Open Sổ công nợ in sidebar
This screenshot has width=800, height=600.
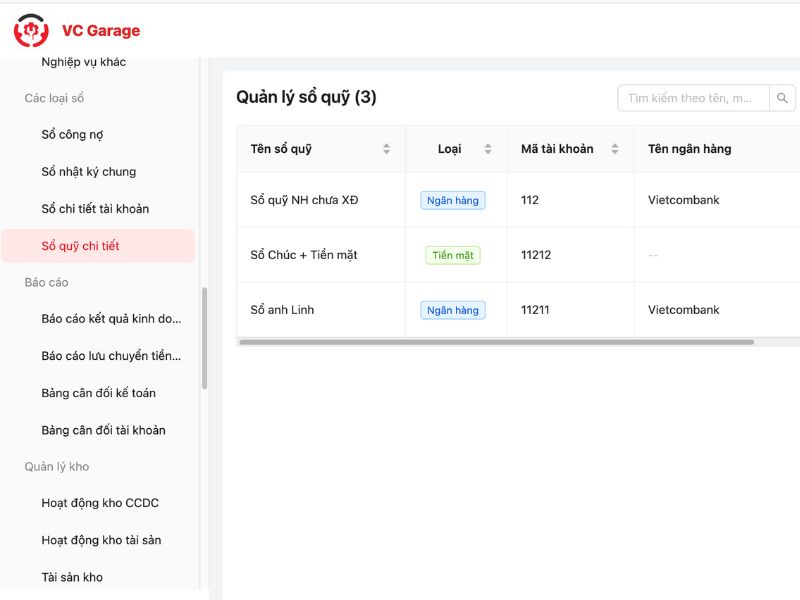click(72, 135)
